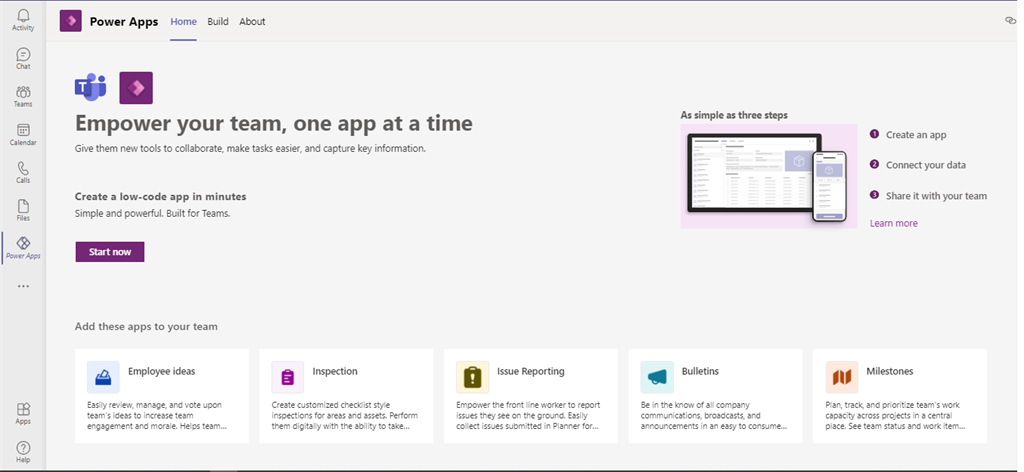The image size is (1024, 472).
Task: Click 'Share it with your team' step
Action: tap(936, 196)
